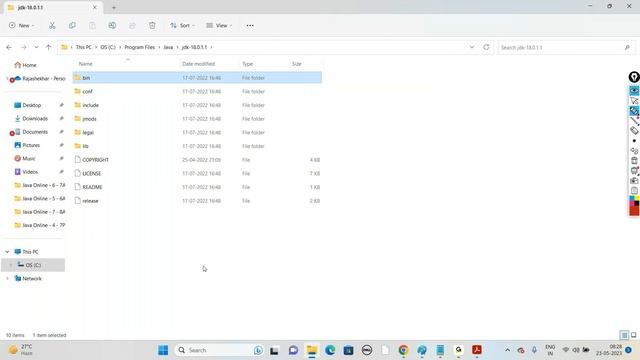Select the LICENSE file
Screen dimensions: 640x360
(x=197, y=173)
